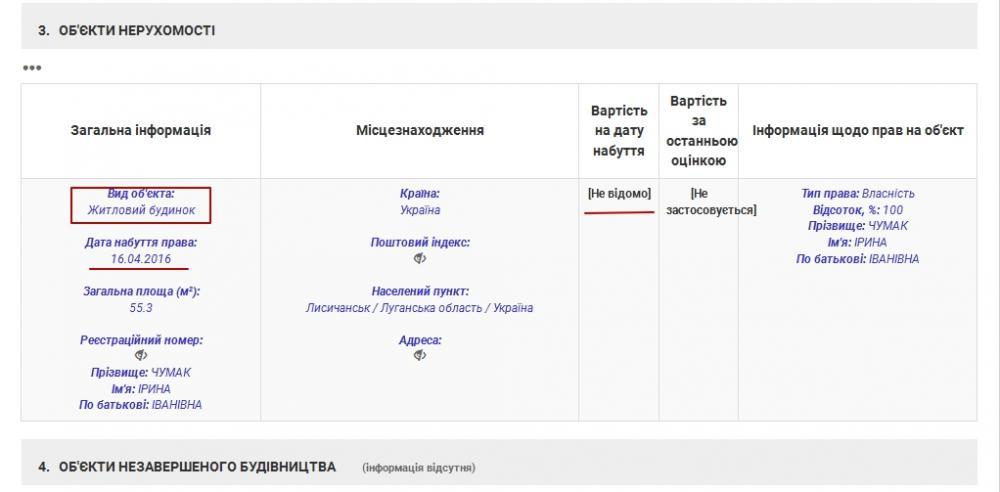Click the (інформація відсутня) note
The image size is (1000, 492).
point(418,467)
